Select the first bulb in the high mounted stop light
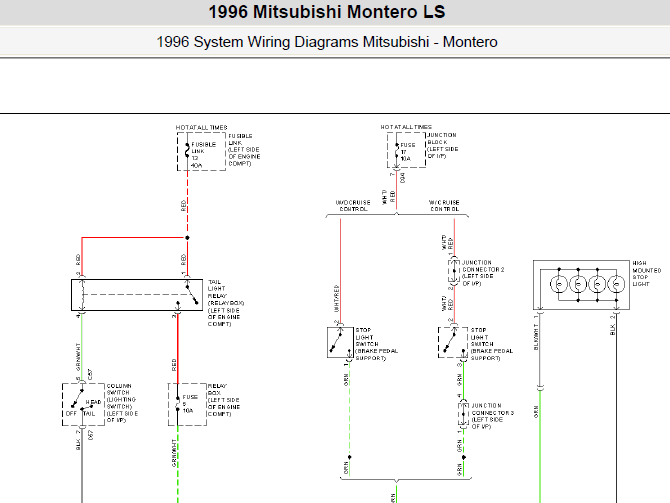 [x=559, y=284]
